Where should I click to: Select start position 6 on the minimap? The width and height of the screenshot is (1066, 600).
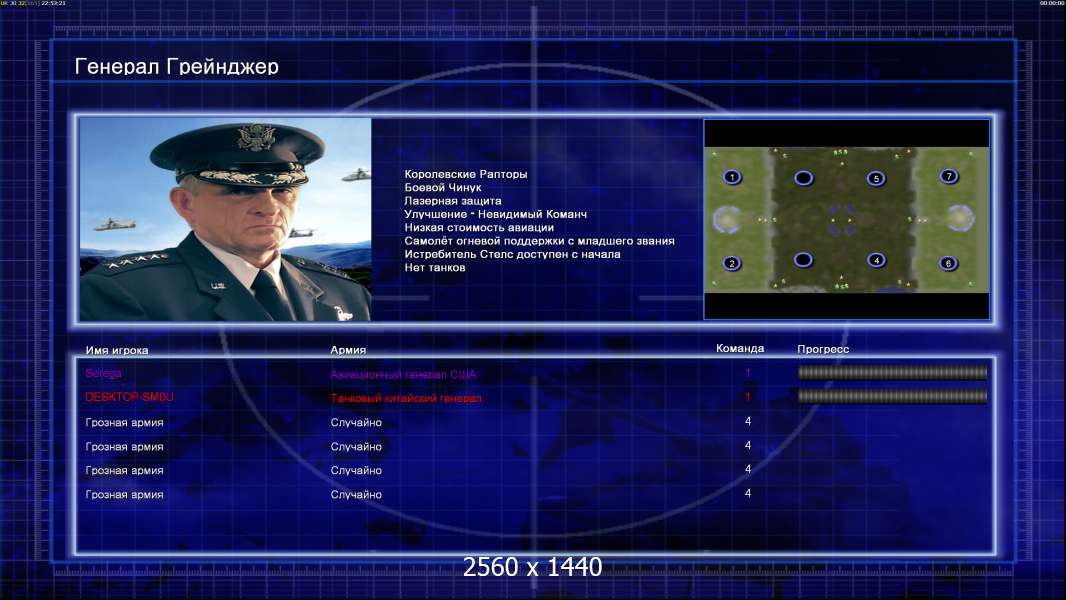pyautogui.click(x=948, y=263)
